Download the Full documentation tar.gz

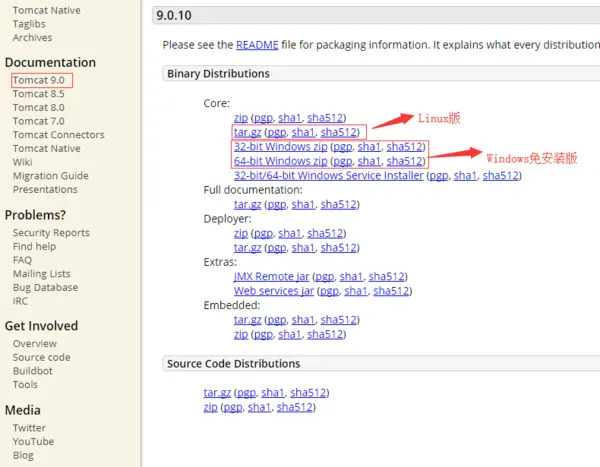tap(248, 204)
